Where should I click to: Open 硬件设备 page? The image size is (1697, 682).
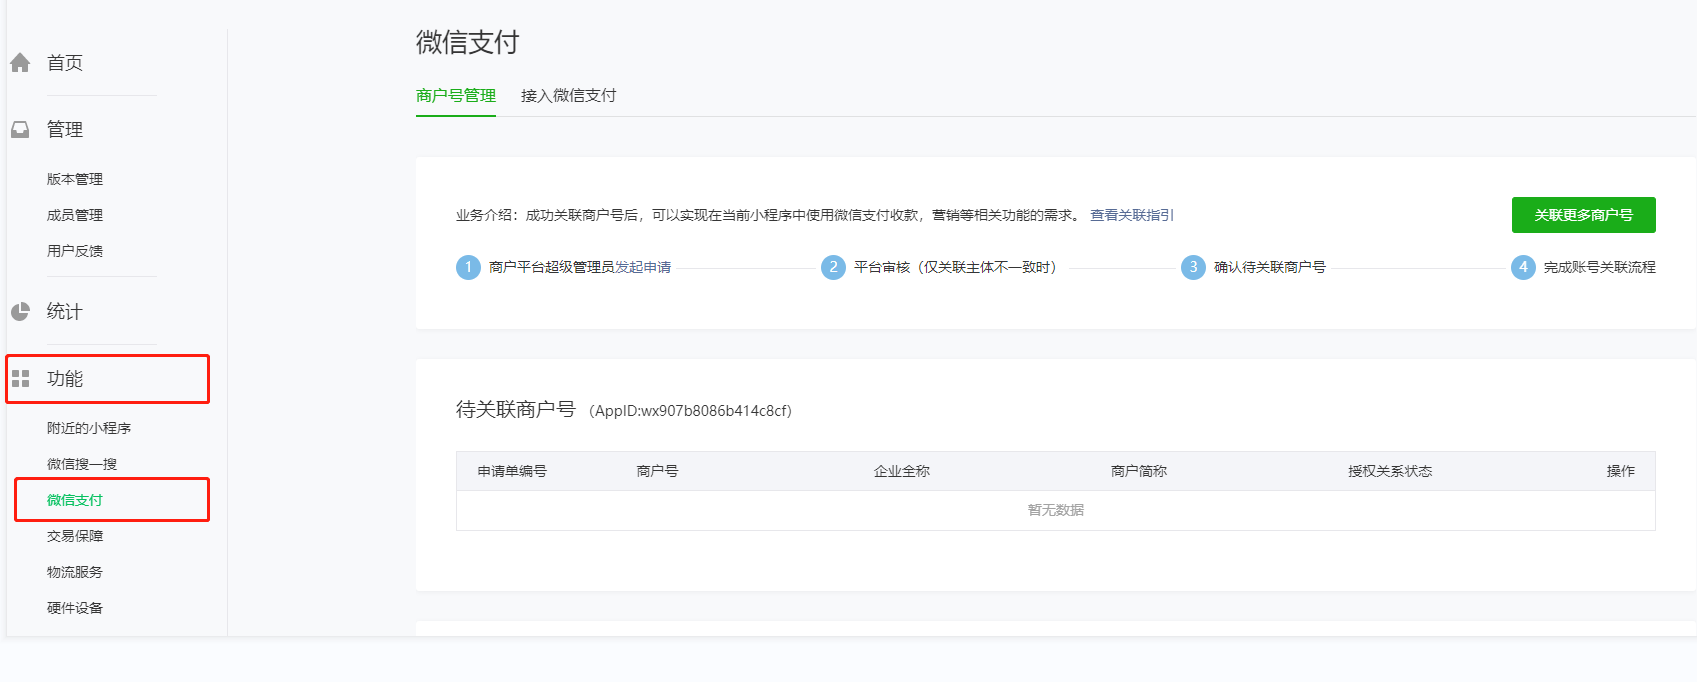pos(75,608)
